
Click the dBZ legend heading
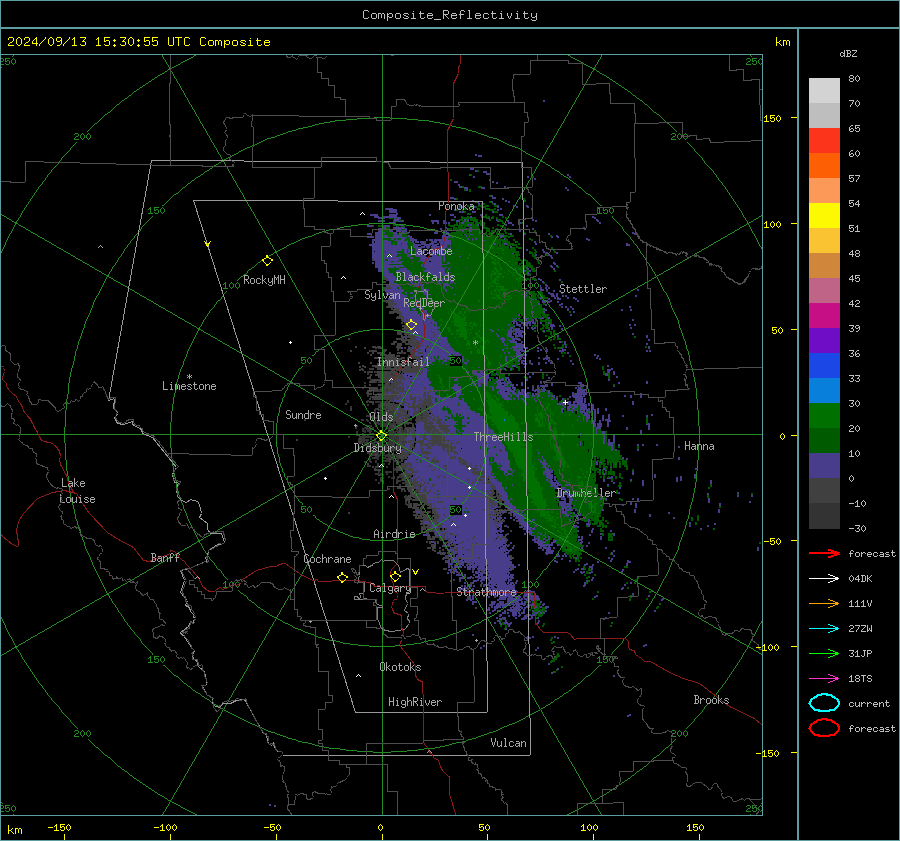click(x=848, y=54)
